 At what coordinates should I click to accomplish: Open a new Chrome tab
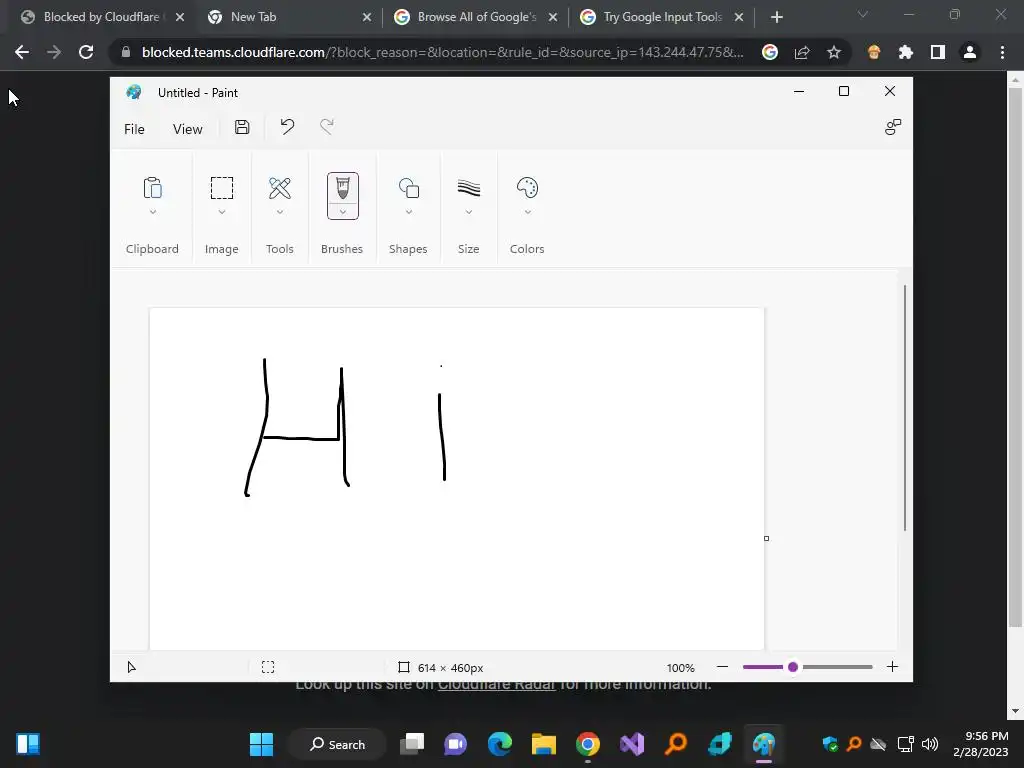pyautogui.click(x=776, y=17)
